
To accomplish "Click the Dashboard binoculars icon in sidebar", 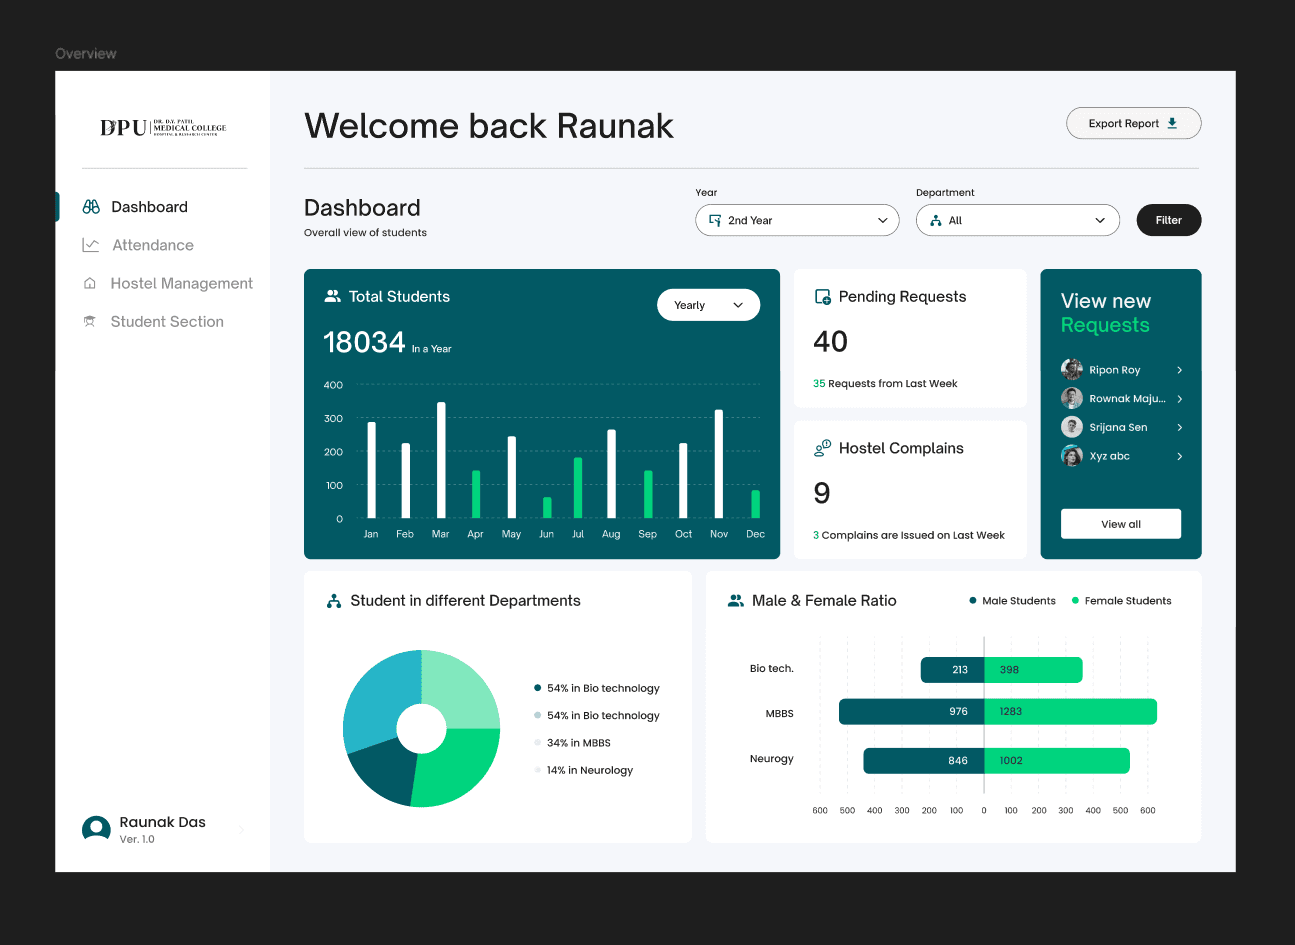I will coord(91,207).
